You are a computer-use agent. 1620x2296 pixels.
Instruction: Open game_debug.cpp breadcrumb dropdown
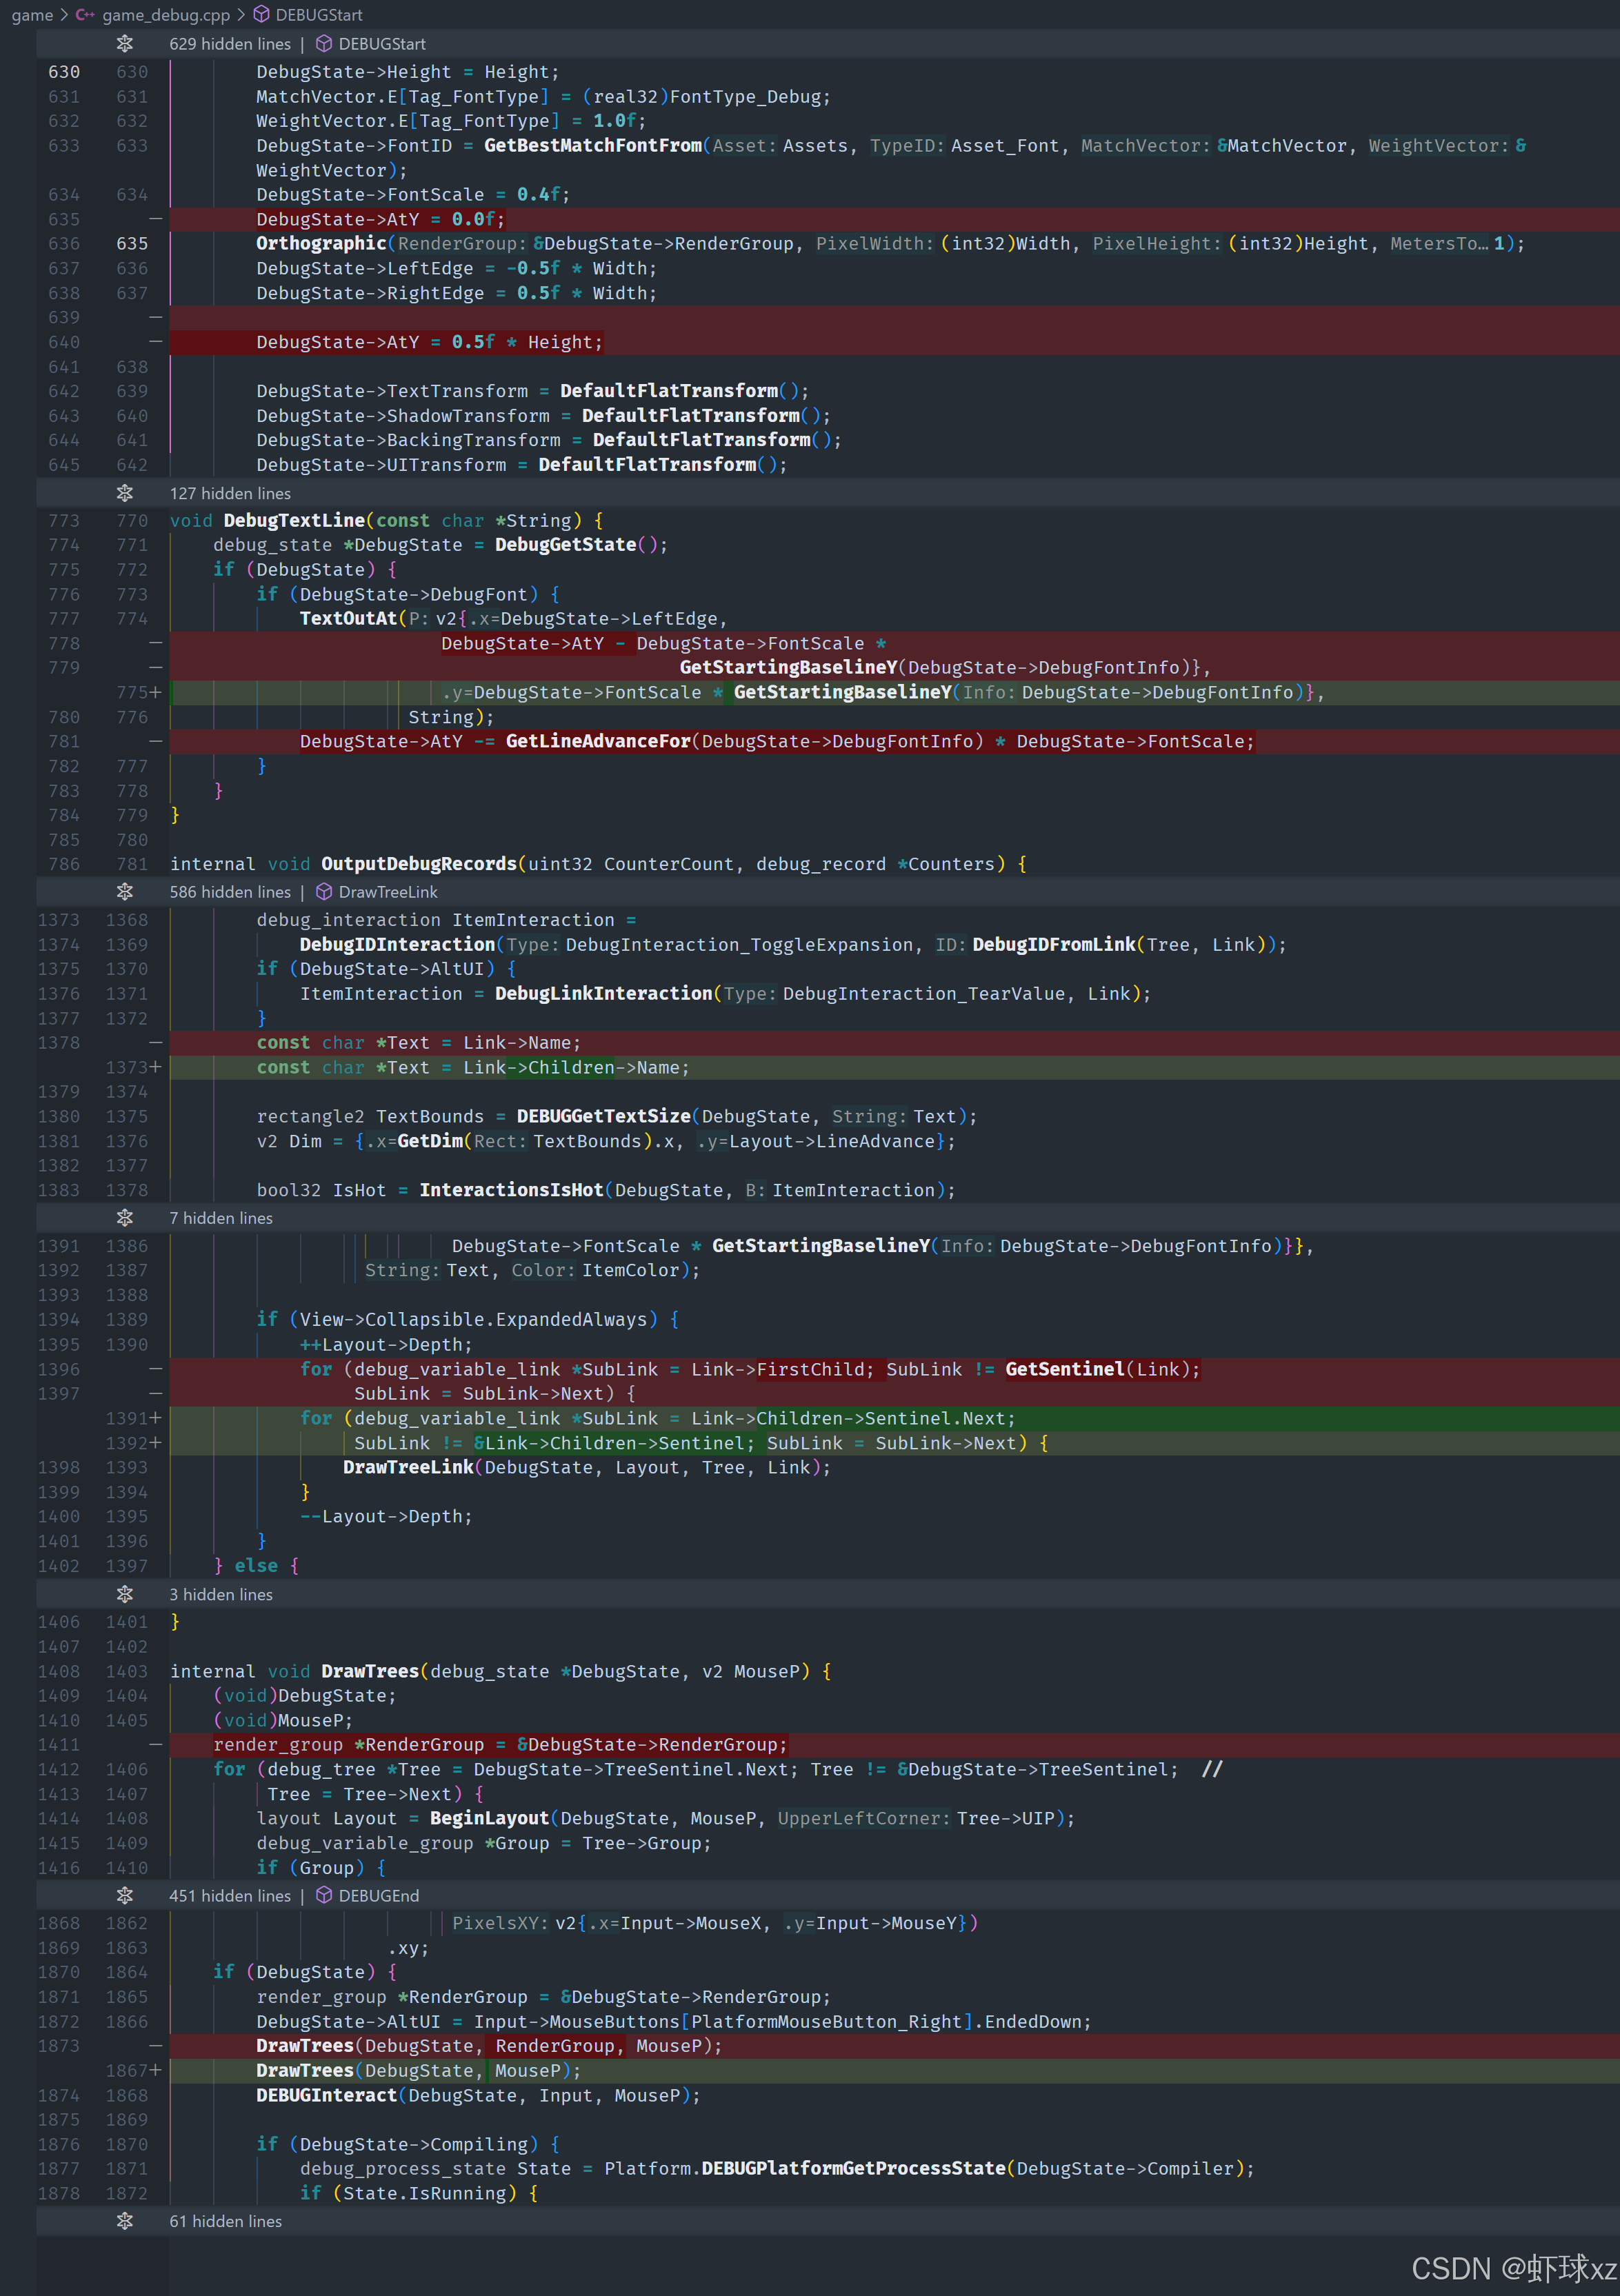click(x=165, y=15)
